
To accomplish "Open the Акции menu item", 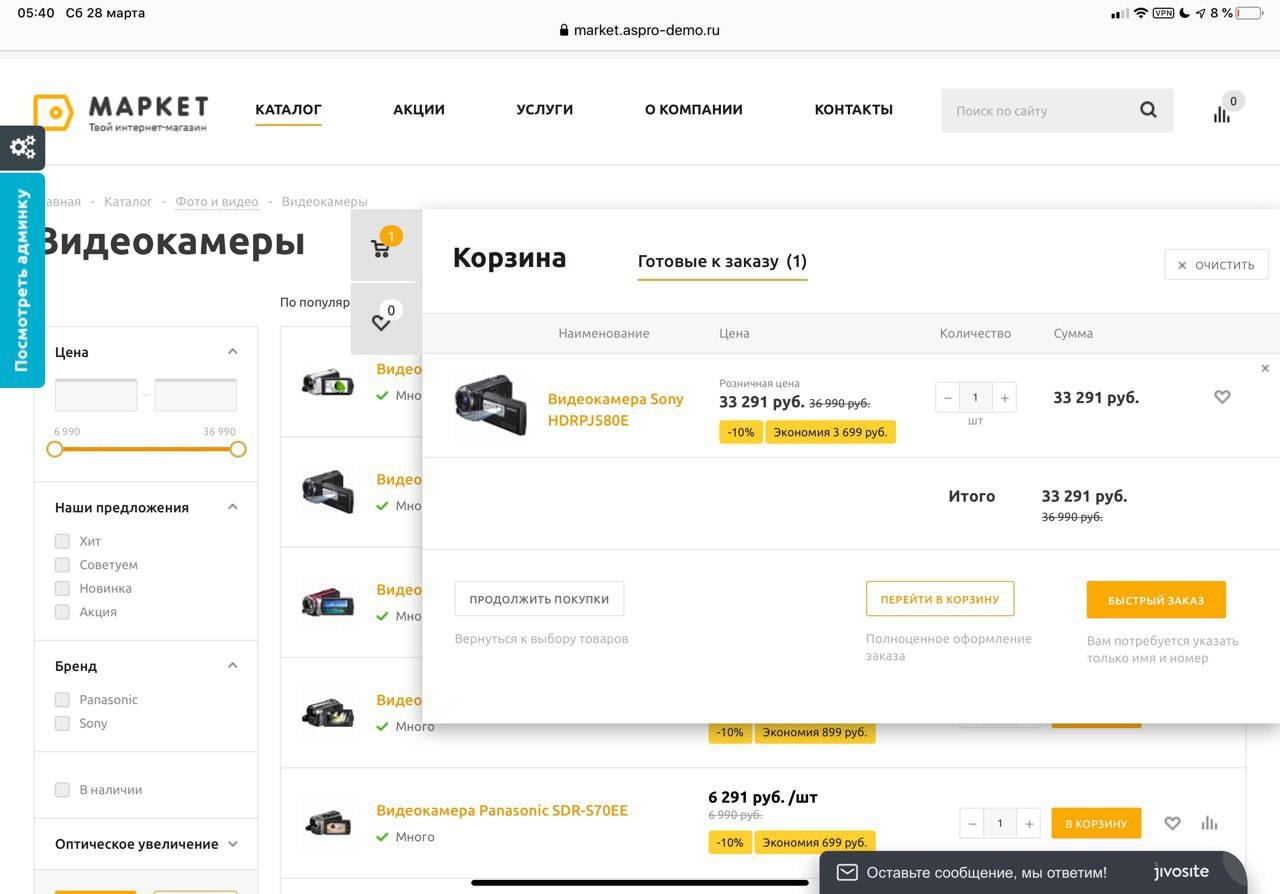I will tap(419, 110).
